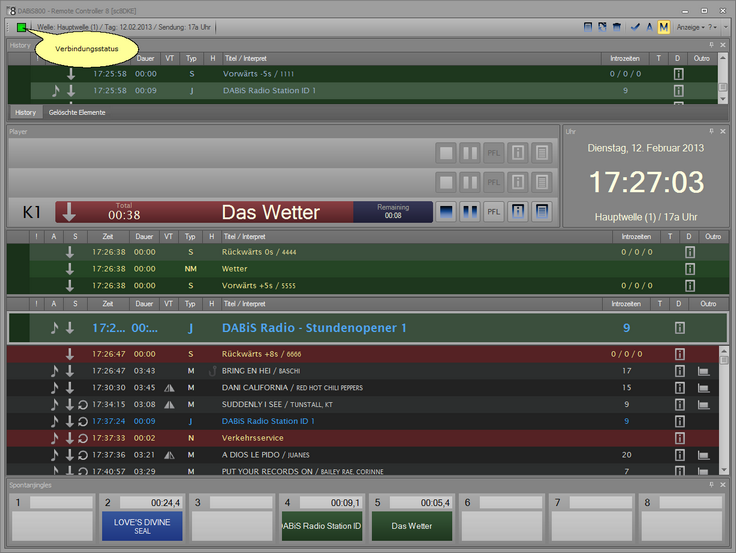The width and height of the screenshot is (736, 553).
Task: Click the empty spontaneous jingle slot 1
Action: (52, 526)
